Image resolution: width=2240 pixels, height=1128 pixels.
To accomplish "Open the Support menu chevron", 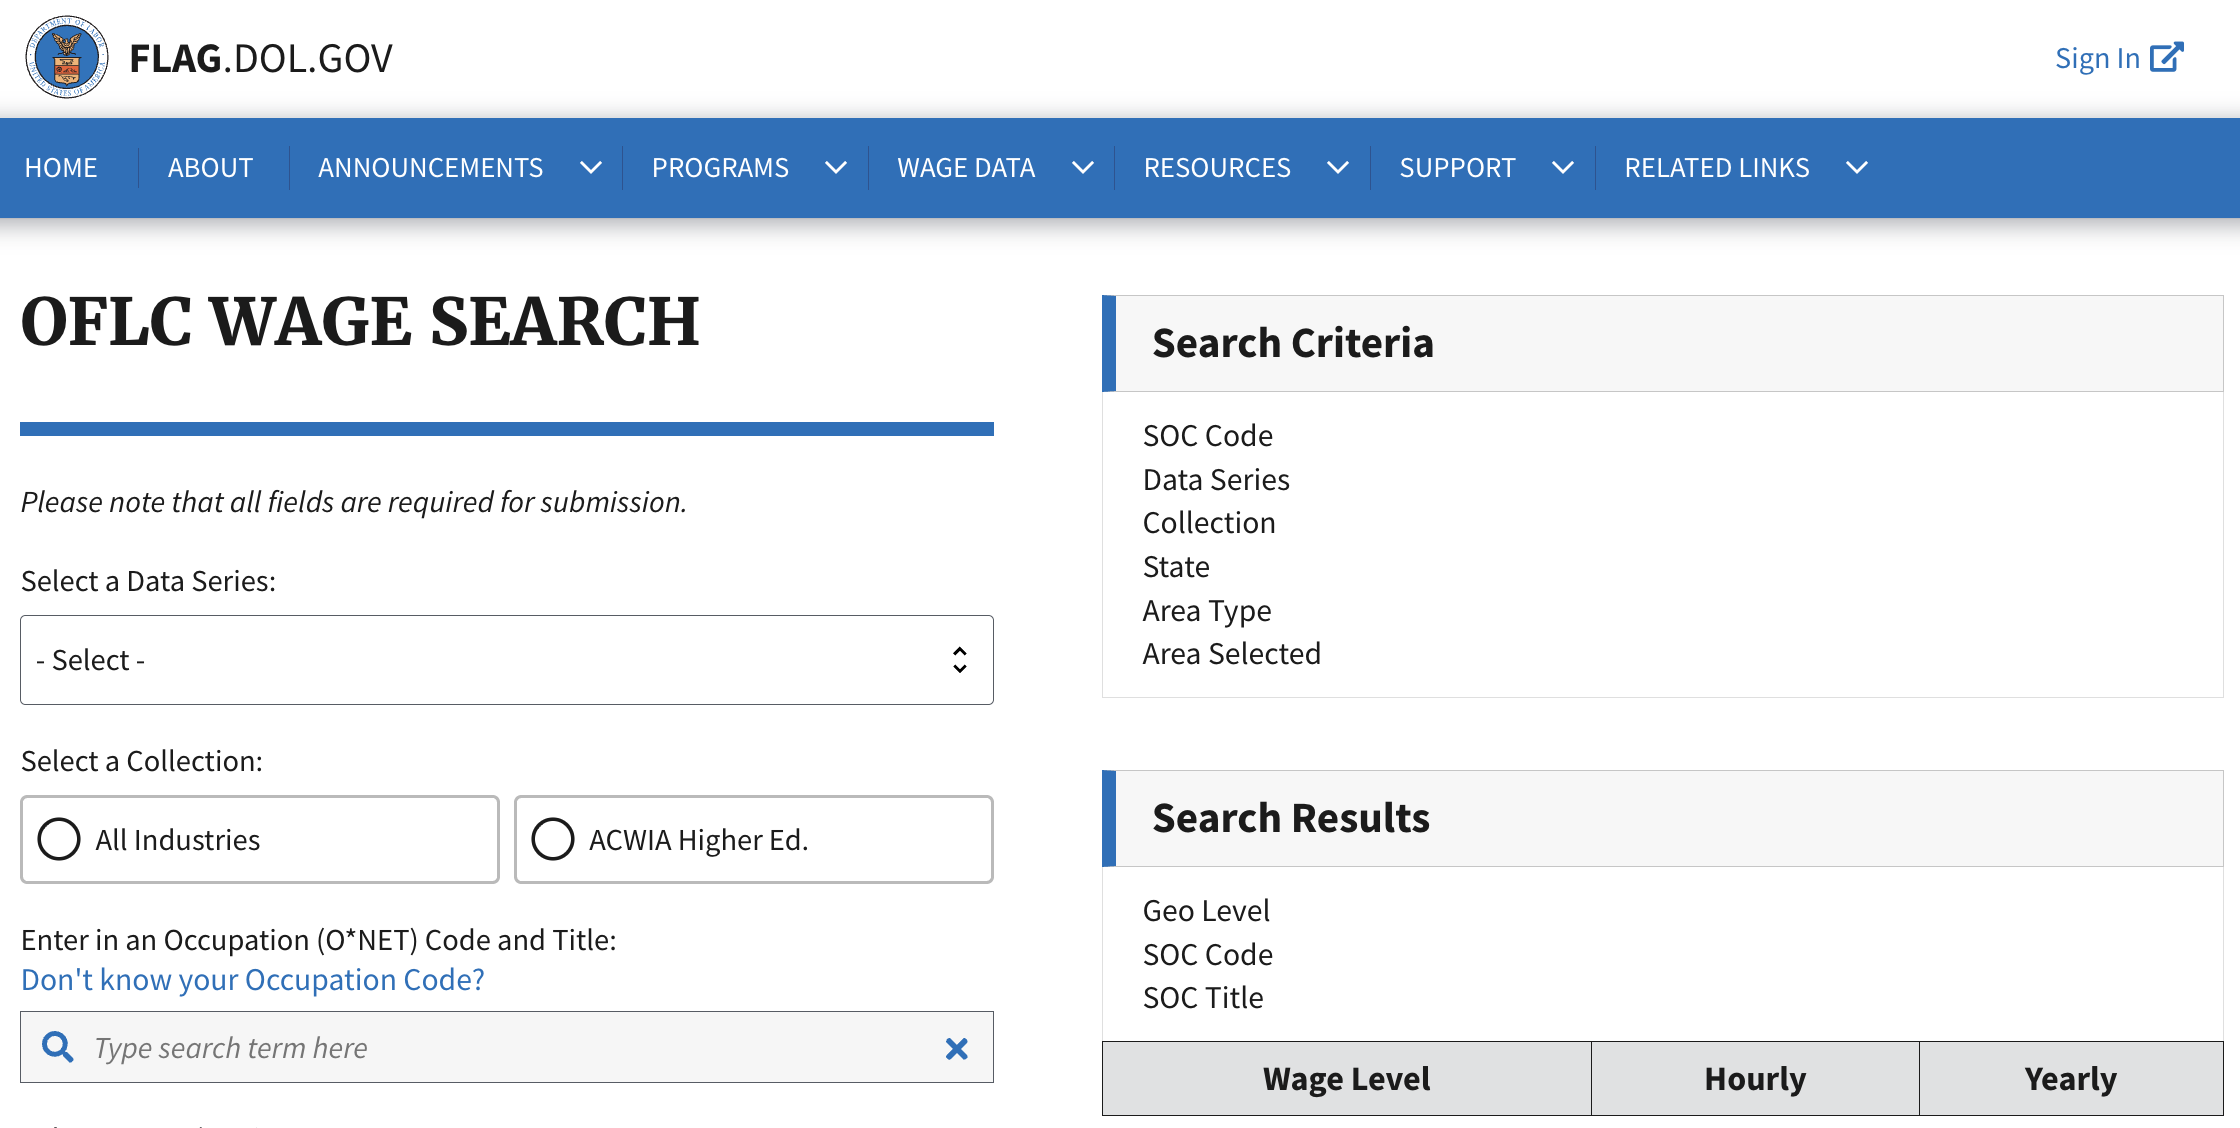I will pos(1563,168).
